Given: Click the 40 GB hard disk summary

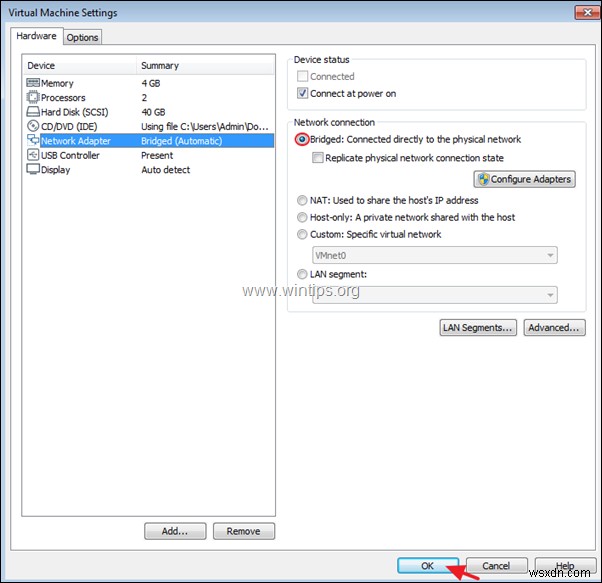Looking at the screenshot, I should point(153,112).
